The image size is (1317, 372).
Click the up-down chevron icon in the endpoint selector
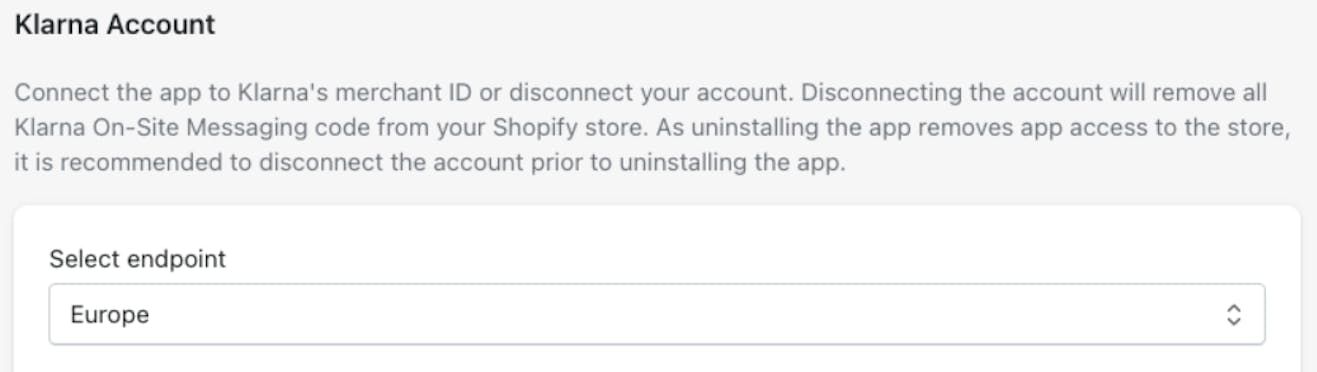(x=1234, y=315)
